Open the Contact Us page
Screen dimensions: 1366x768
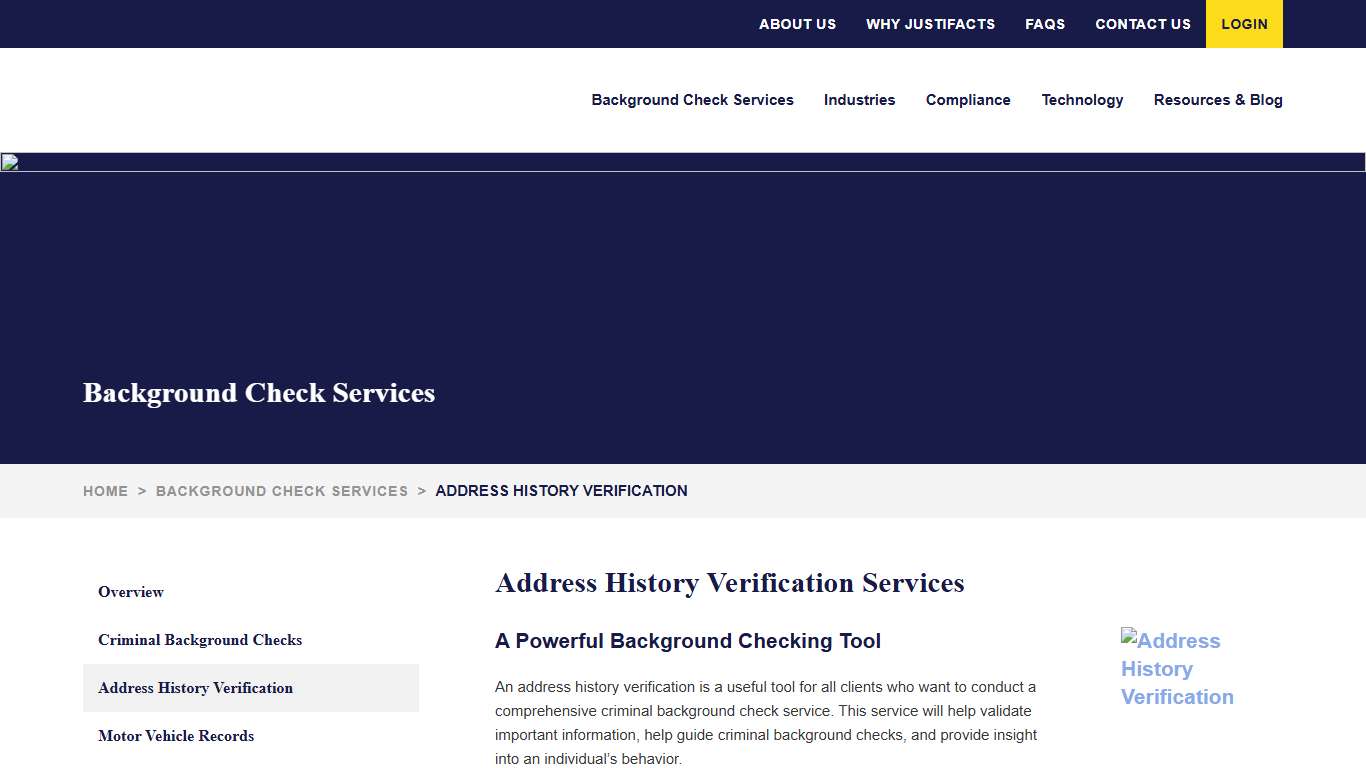point(1142,24)
